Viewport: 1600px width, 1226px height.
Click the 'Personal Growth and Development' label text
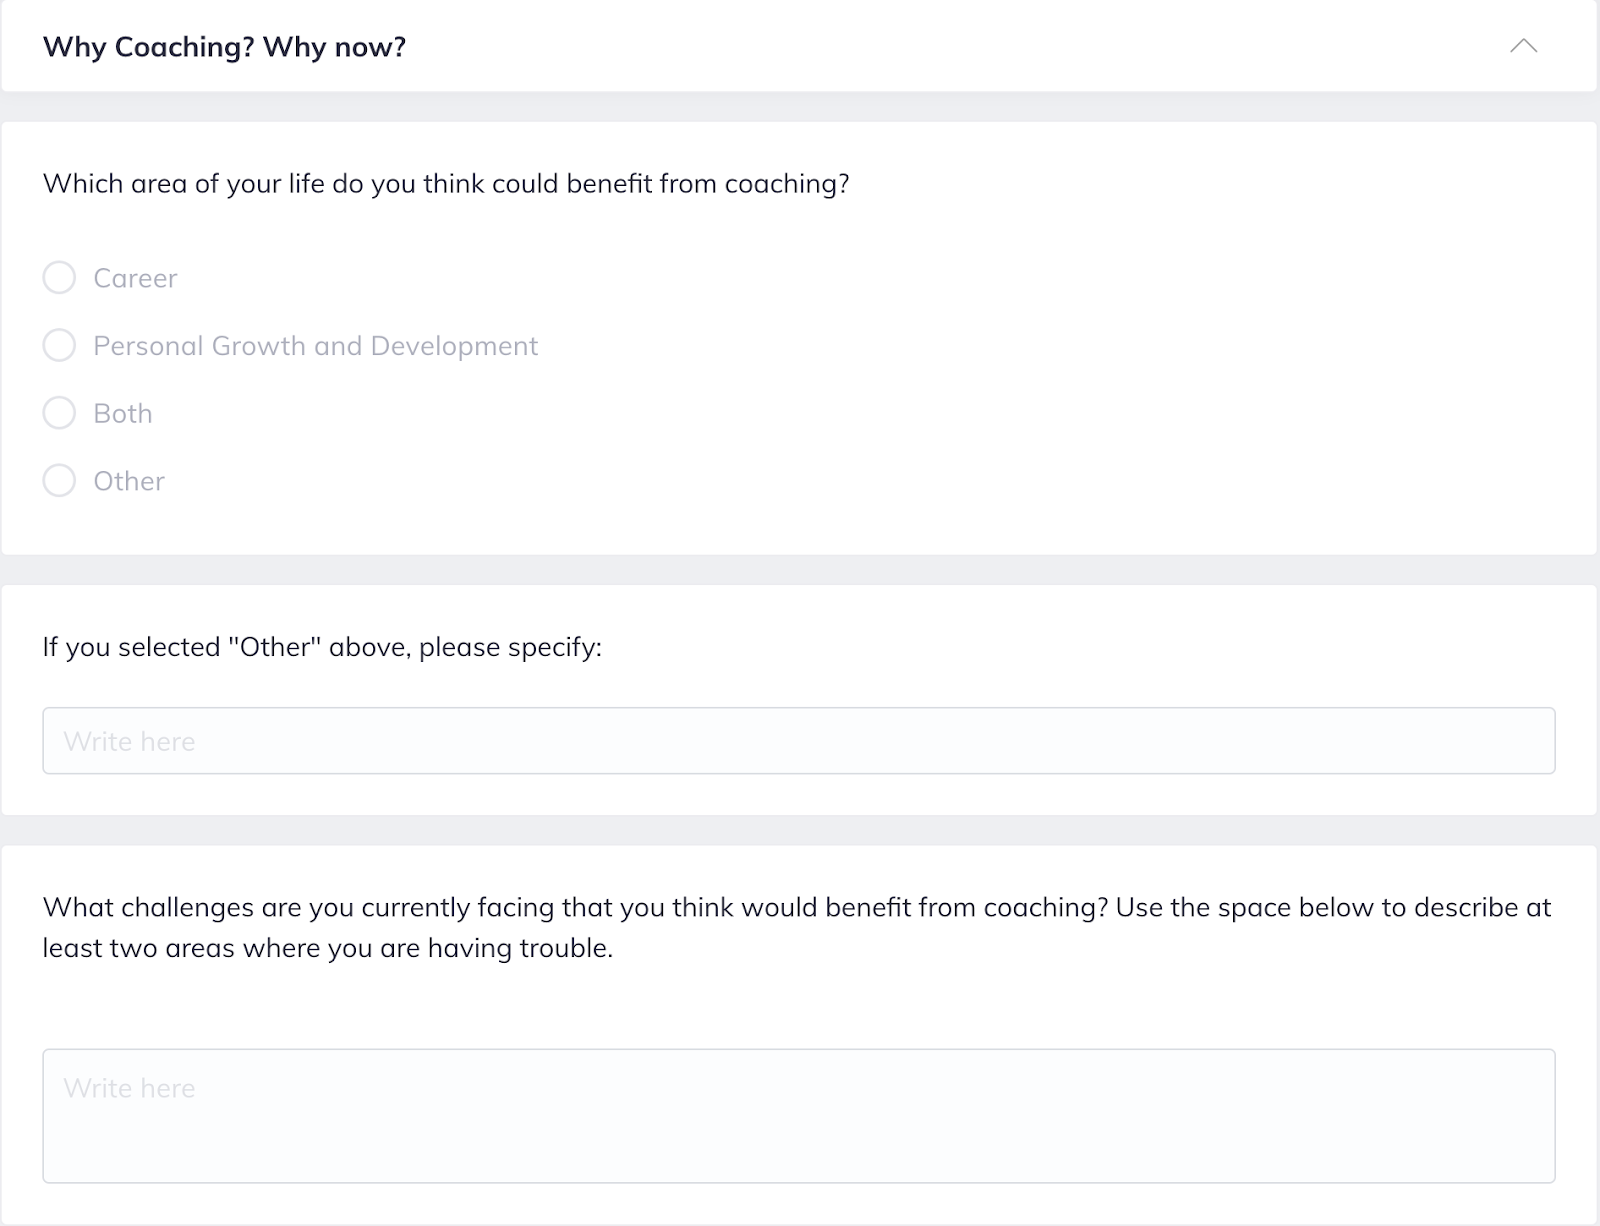(315, 346)
